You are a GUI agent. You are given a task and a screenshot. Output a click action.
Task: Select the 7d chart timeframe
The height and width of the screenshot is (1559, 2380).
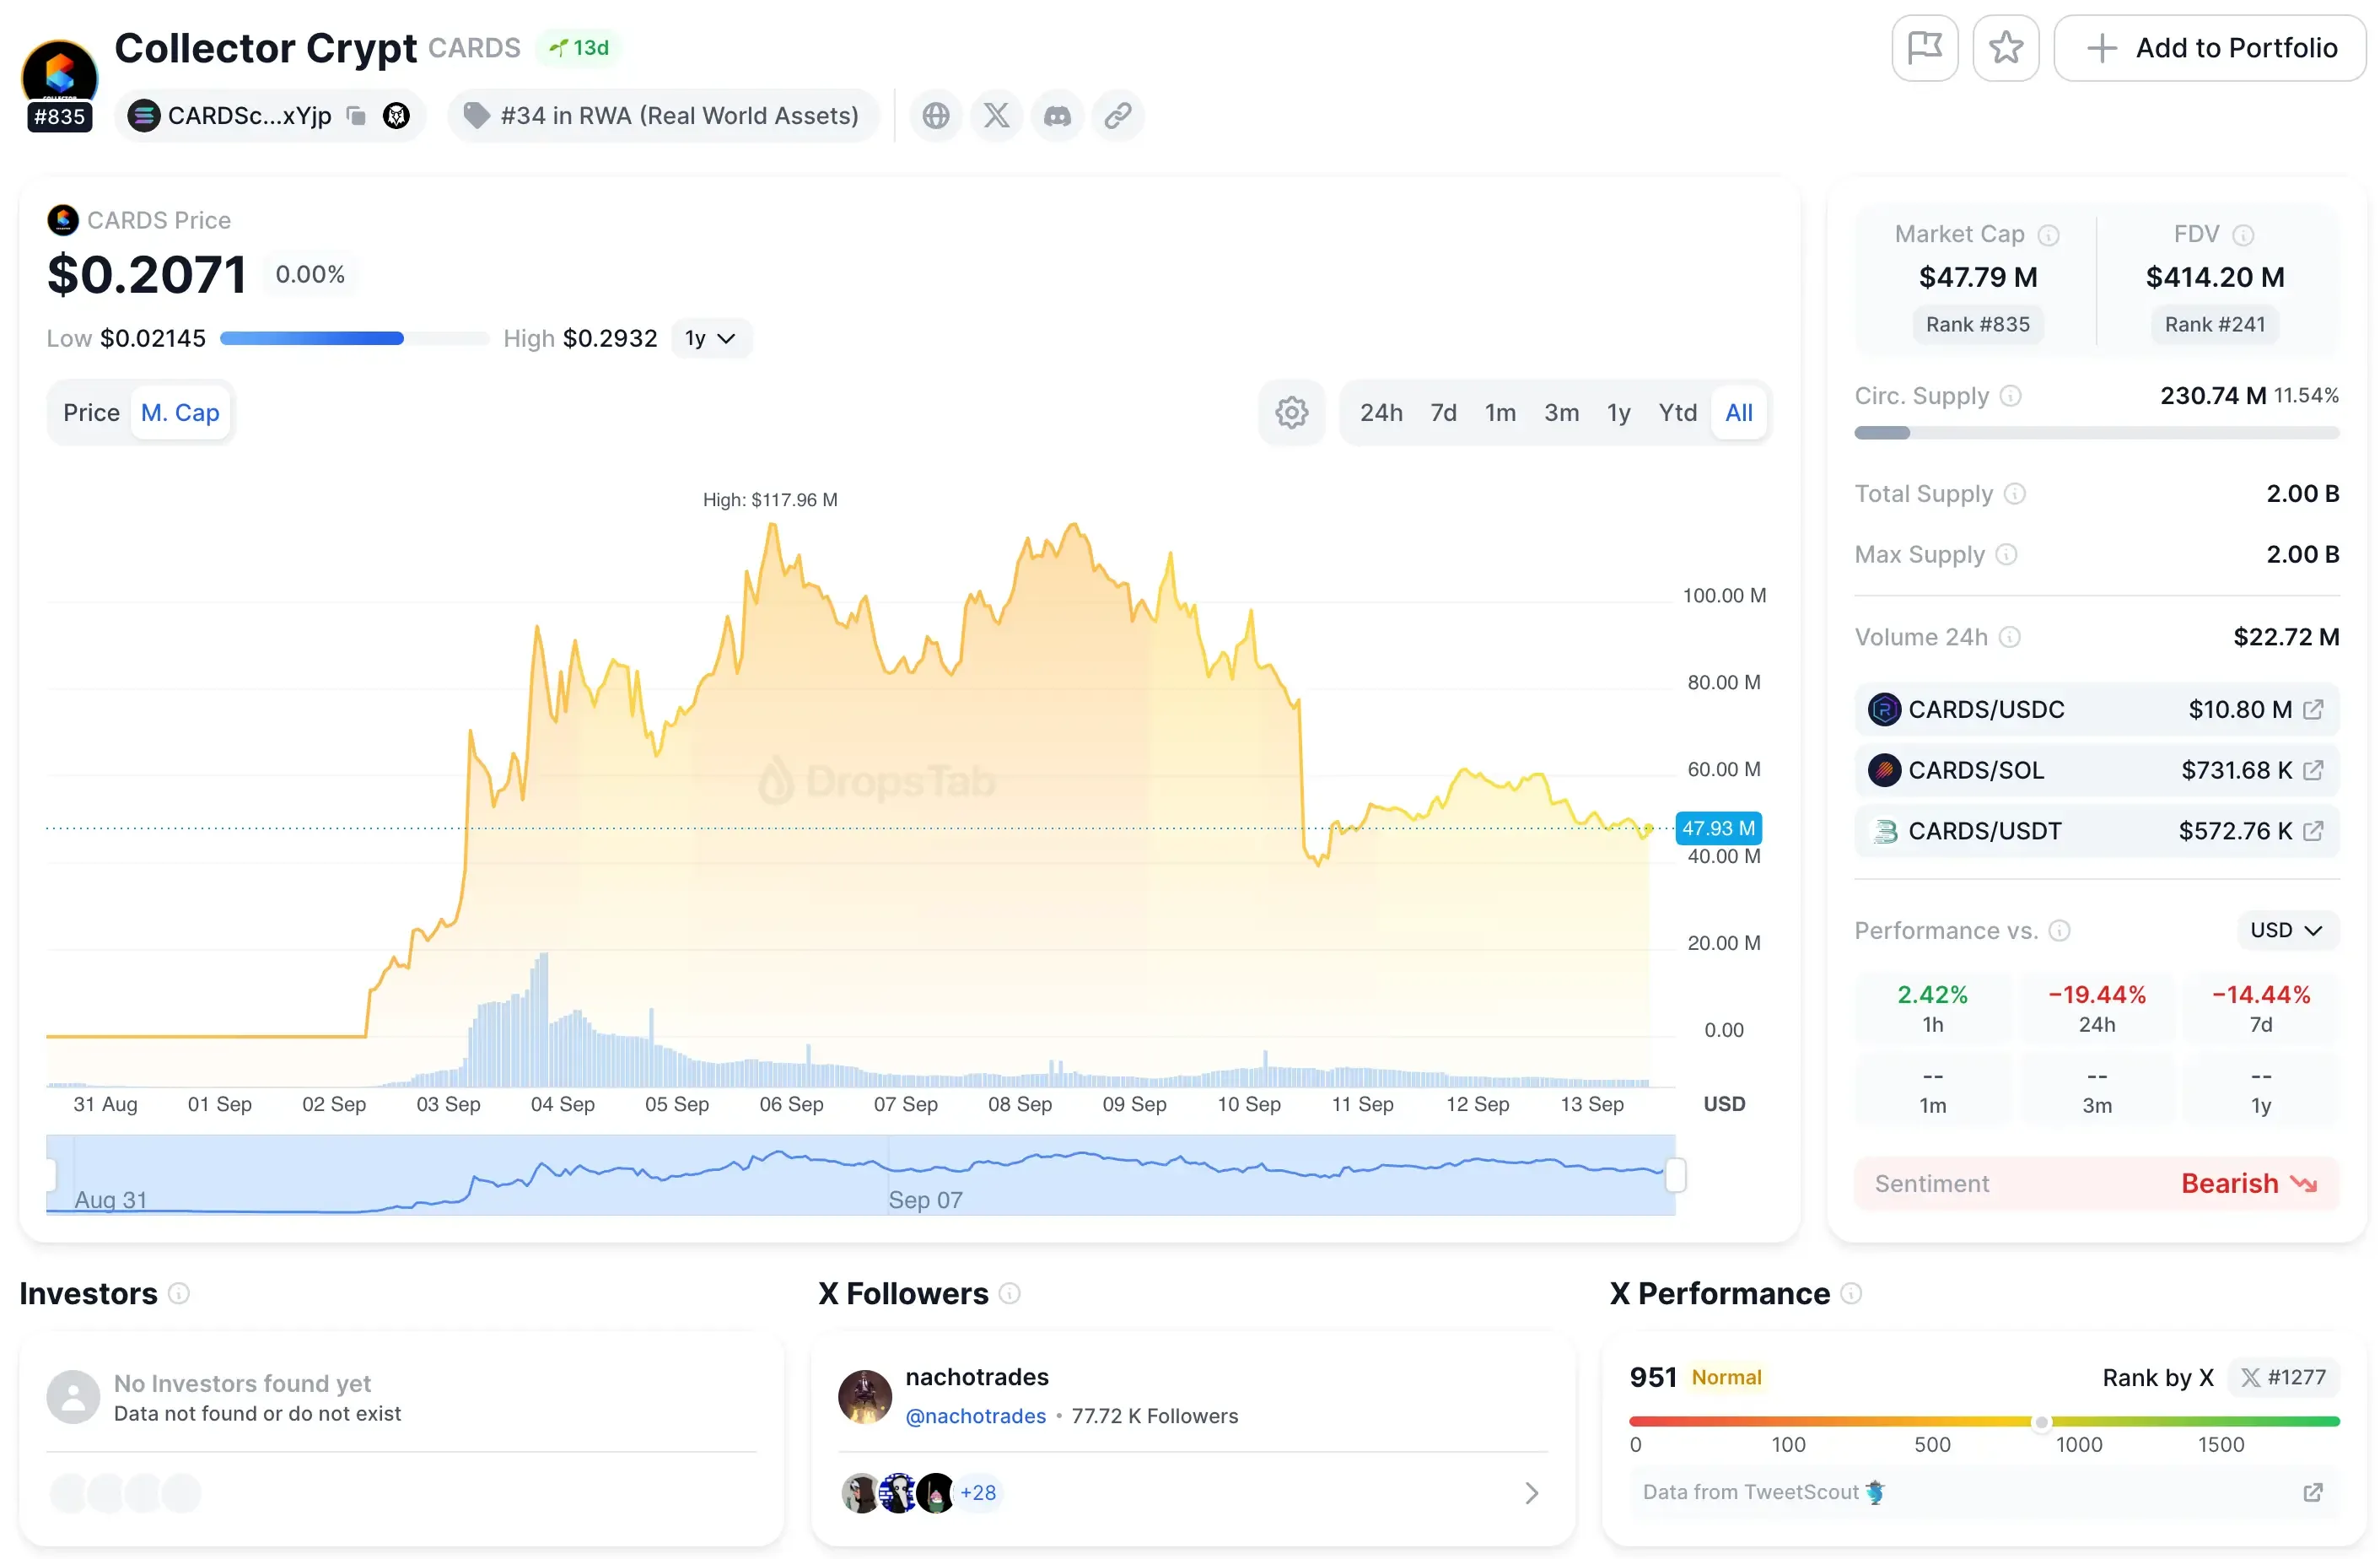pos(1442,412)
